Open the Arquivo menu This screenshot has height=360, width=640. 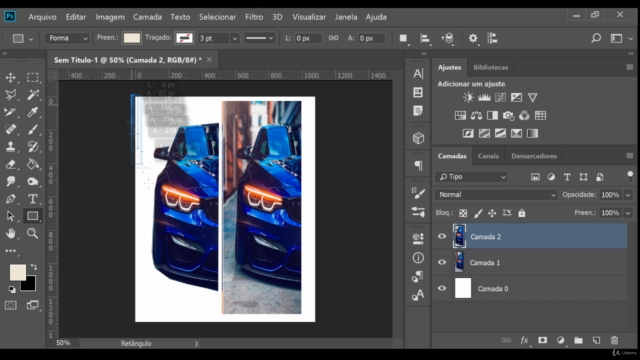pos(42,17)
